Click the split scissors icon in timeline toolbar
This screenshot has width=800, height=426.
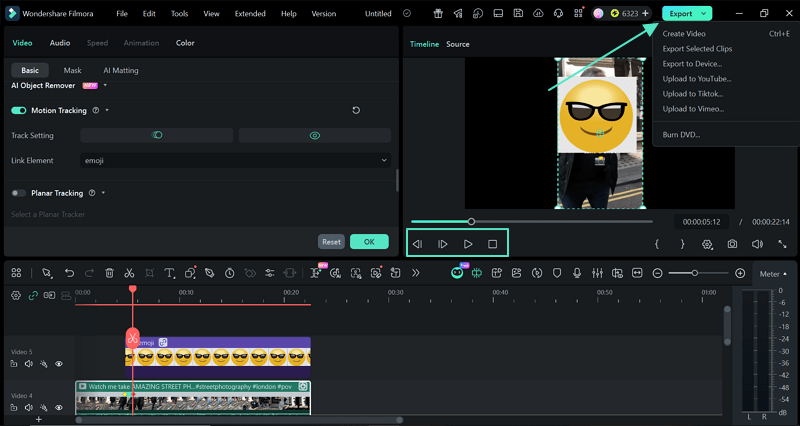click(129, 273)
